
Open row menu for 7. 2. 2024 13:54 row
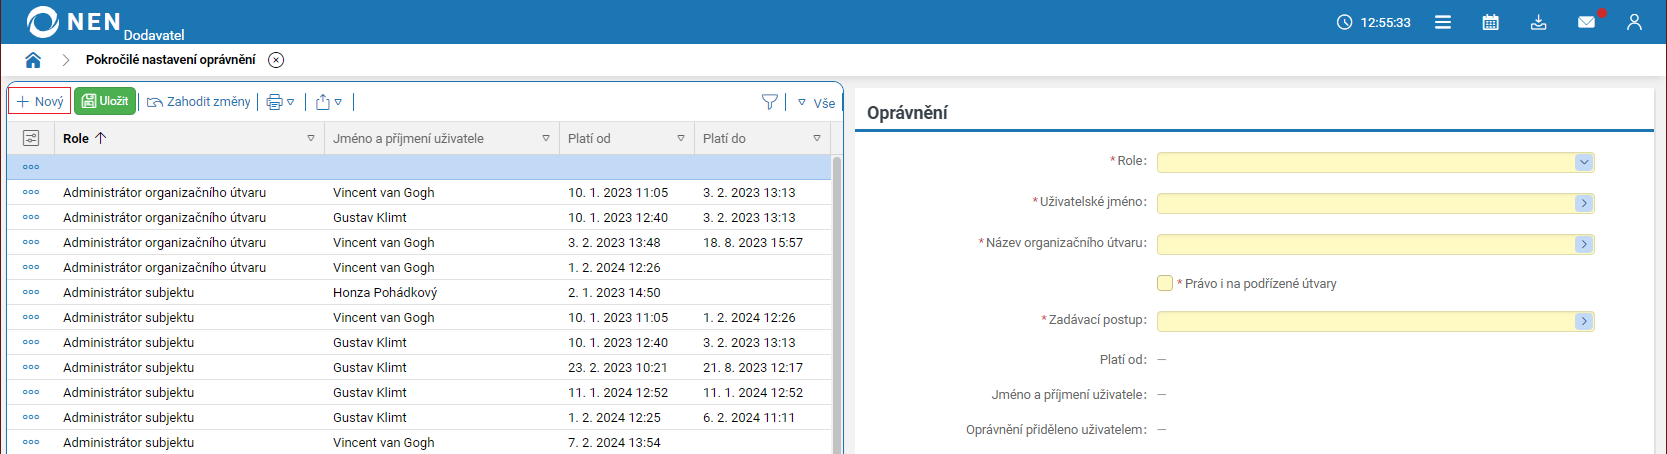click(x=31, y=442)
